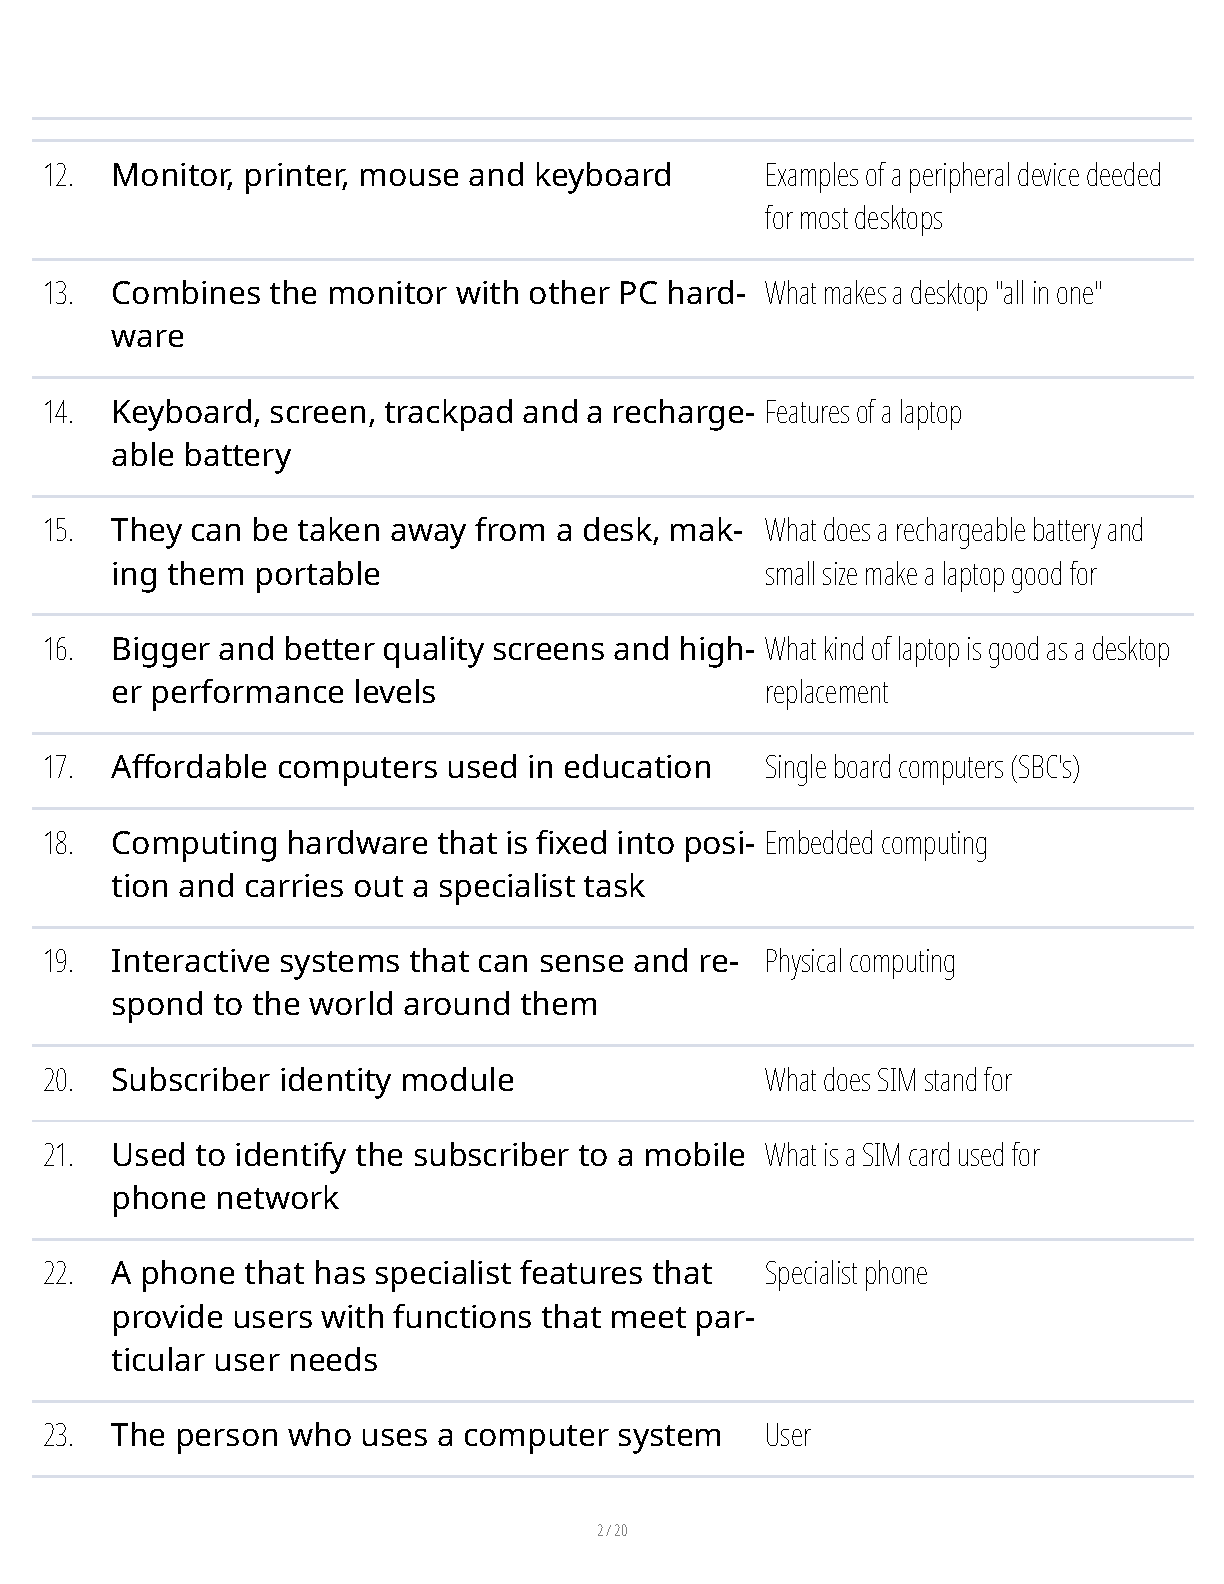Click 'Affordable computers used in education' term
This screenshot has width=1224, height=1584.
click(411, 768)
